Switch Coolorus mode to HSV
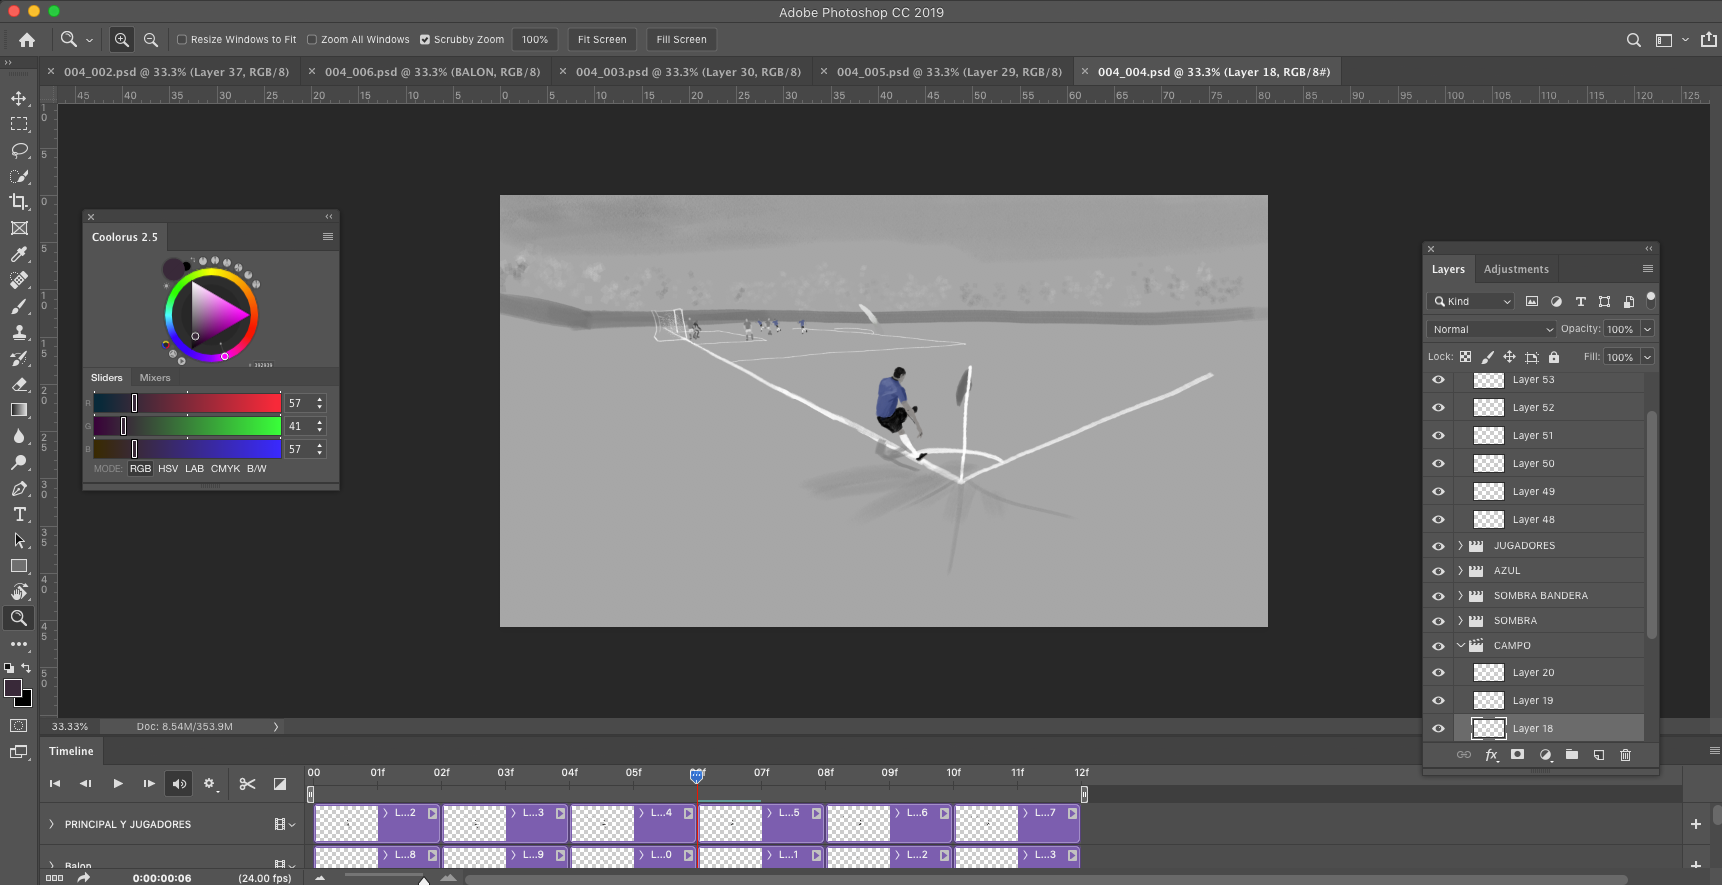Image resolution: width=1722 pixels, height=885 pixels. tap(168, 469)
